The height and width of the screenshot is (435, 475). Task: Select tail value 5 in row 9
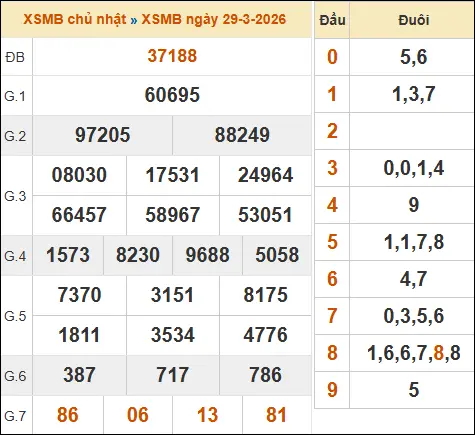(x=413, y=390)
